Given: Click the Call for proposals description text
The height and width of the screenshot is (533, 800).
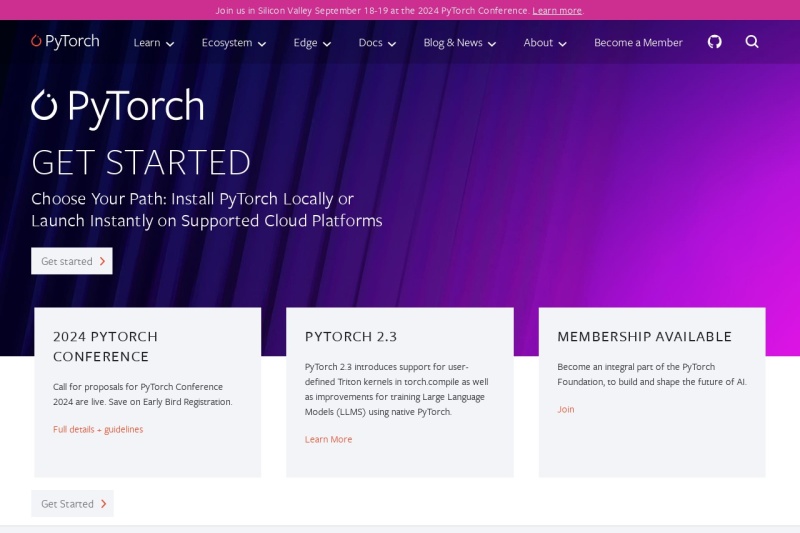Looking at the screenshot, I should (142, 394).
